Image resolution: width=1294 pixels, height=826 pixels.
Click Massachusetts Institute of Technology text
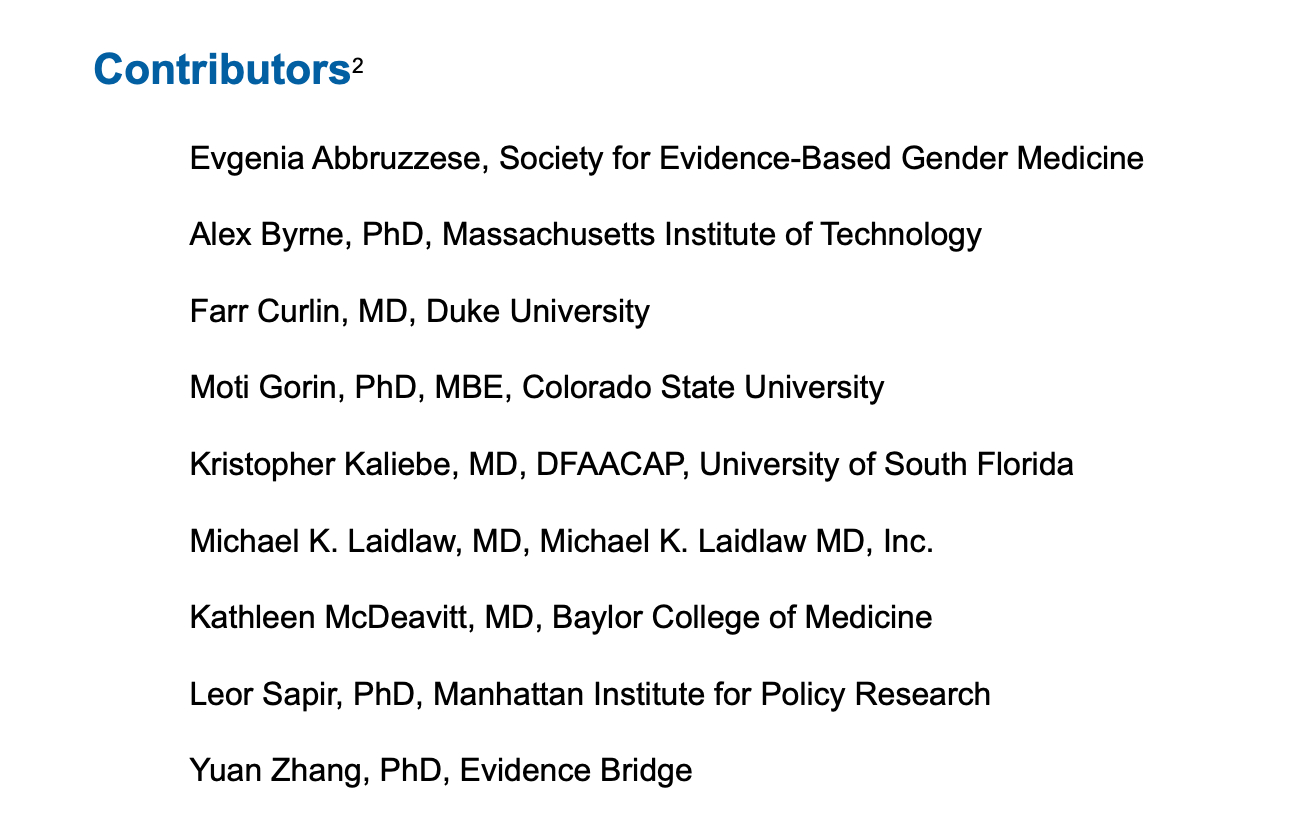click(x=711, y=234)
